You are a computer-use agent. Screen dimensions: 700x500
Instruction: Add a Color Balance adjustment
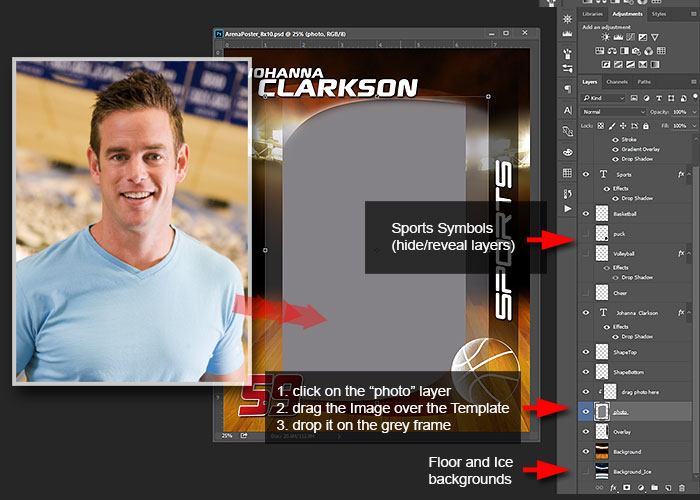612,51
